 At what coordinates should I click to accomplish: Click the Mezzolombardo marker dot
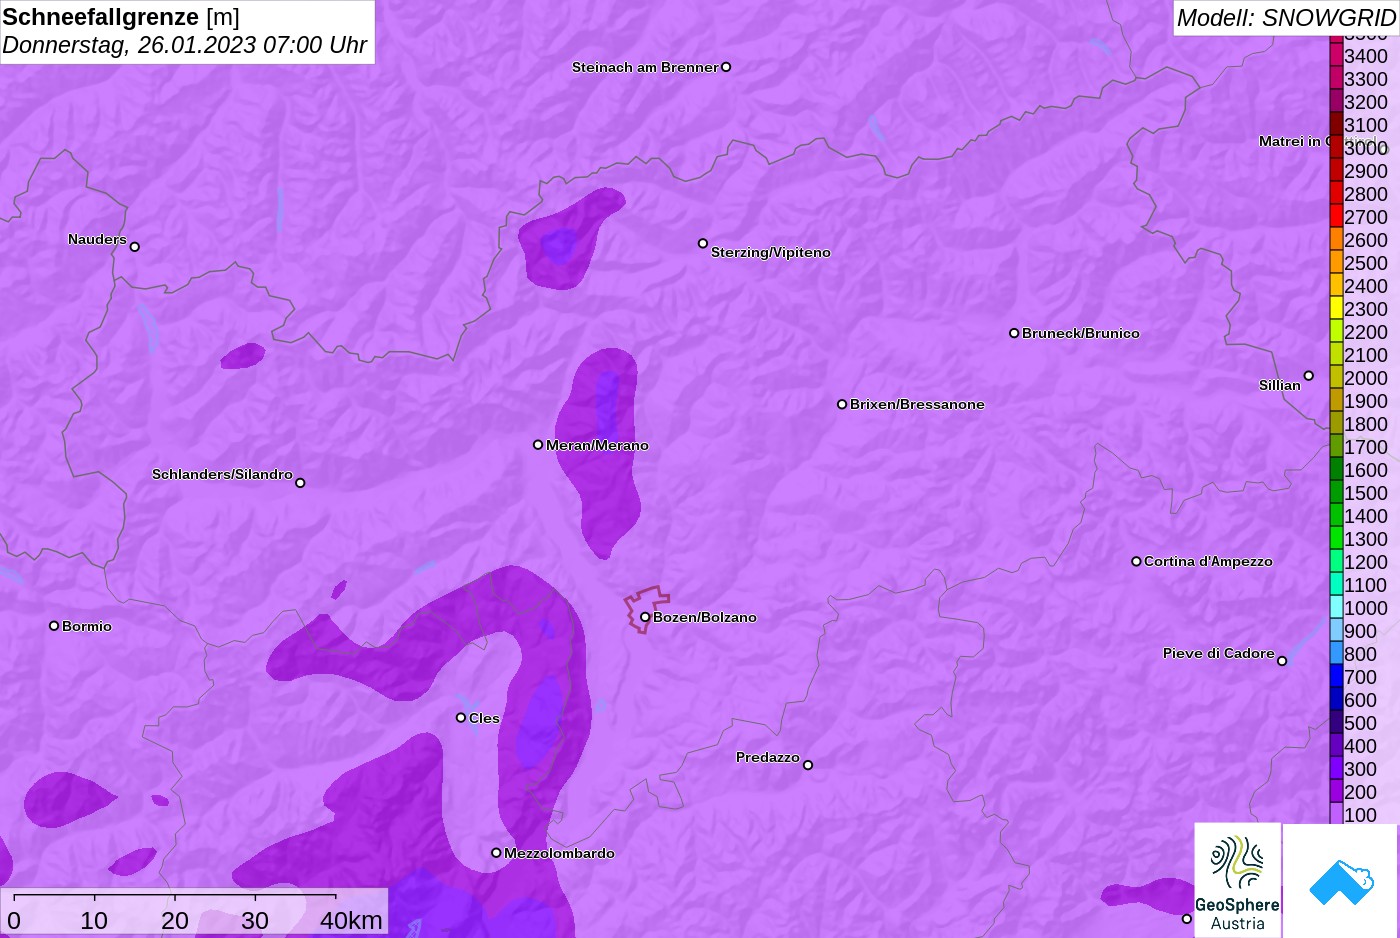(x=496, y=853)
